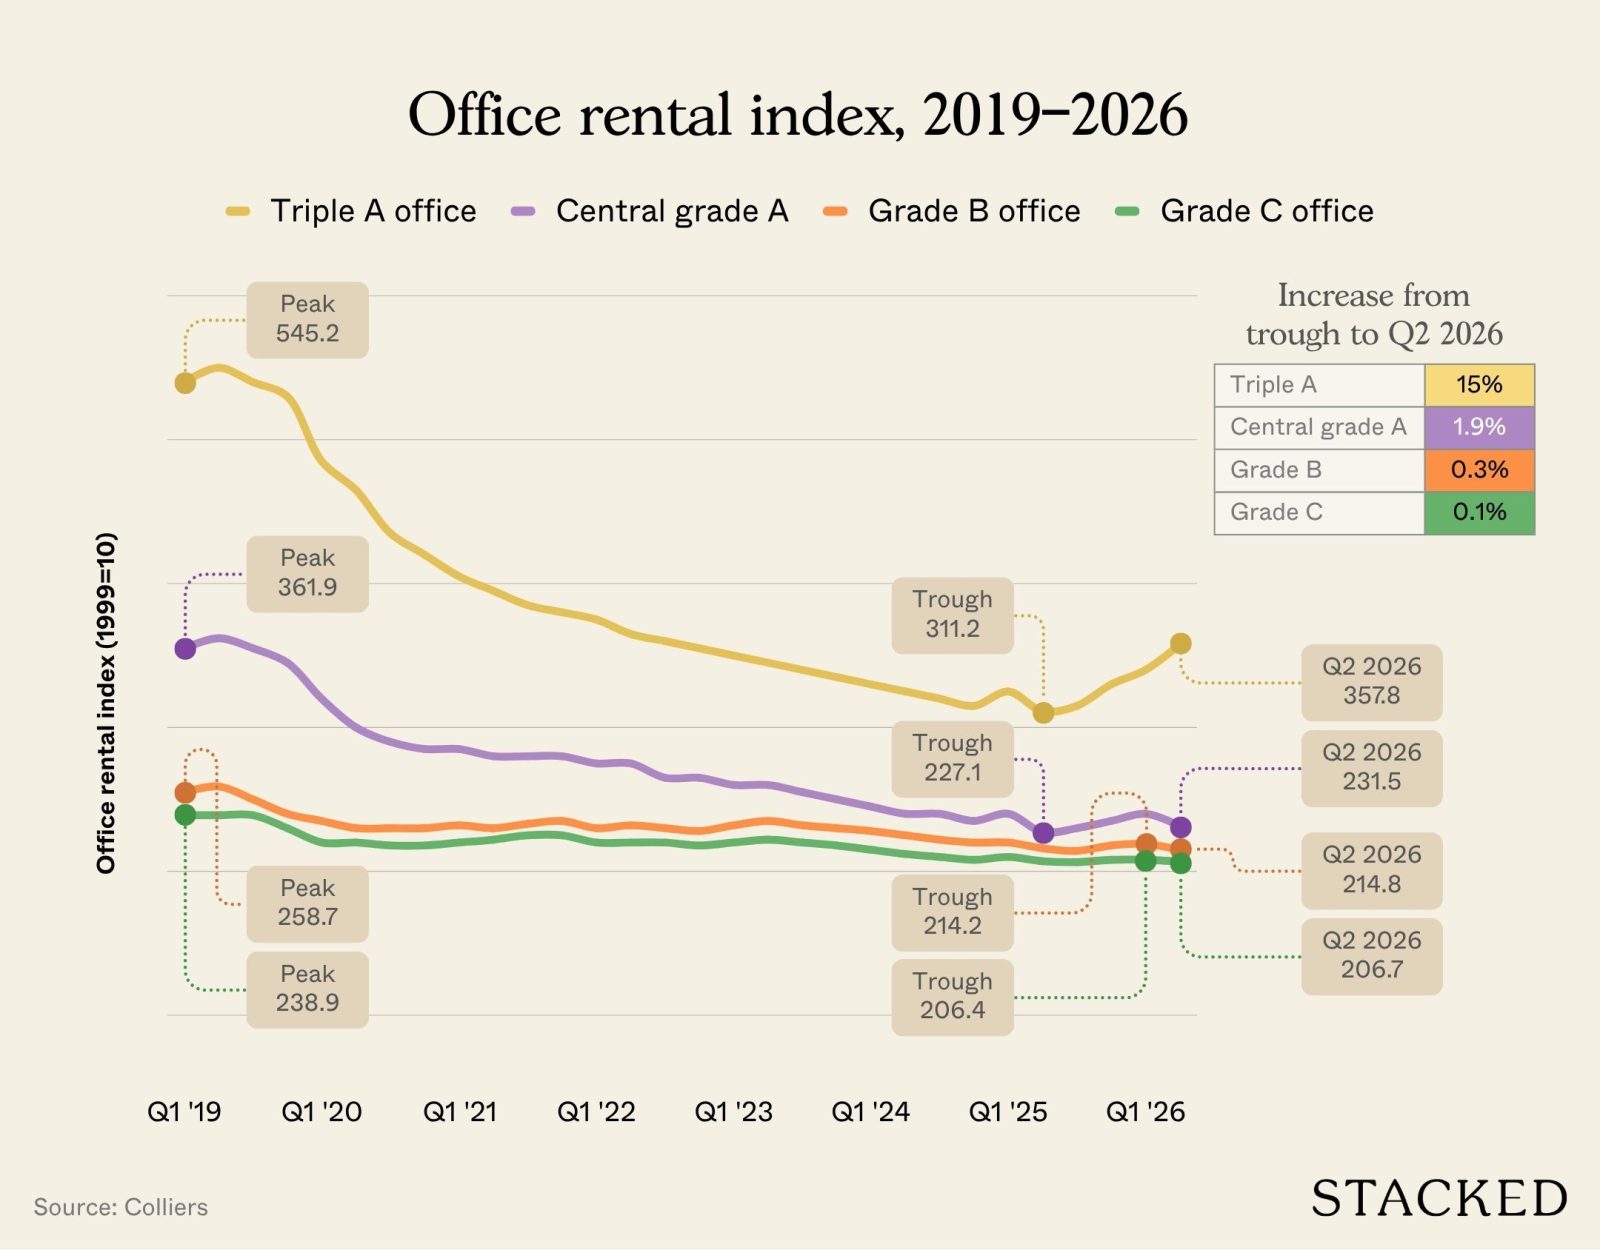Click the 1.9% purple table cell
The image size is (1600, 1250).
(1479, 427)
